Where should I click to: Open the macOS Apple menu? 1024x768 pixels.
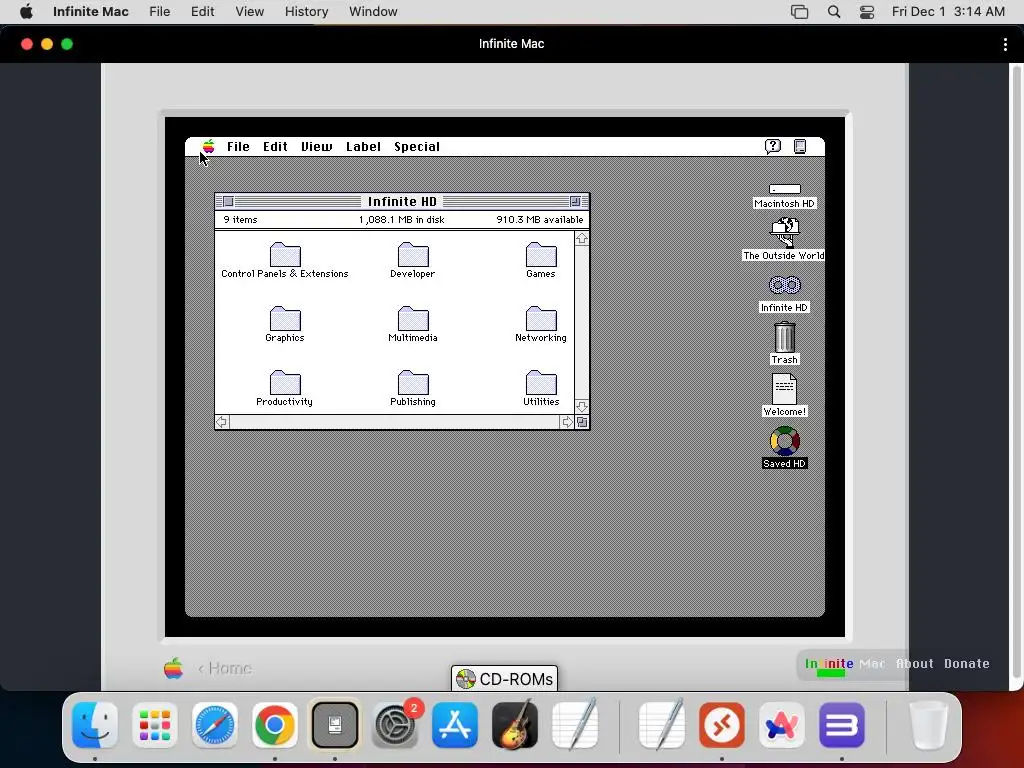[x=26, y=12]
